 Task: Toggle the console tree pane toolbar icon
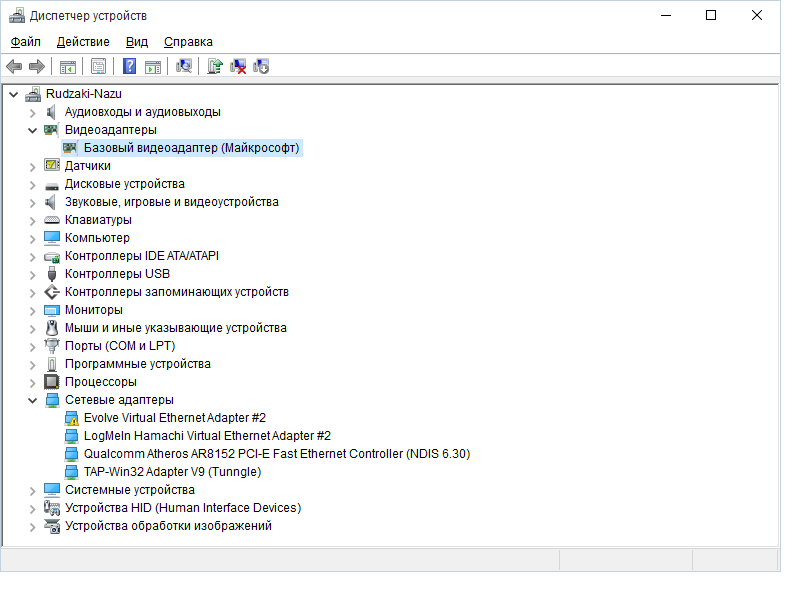[67, 66]
